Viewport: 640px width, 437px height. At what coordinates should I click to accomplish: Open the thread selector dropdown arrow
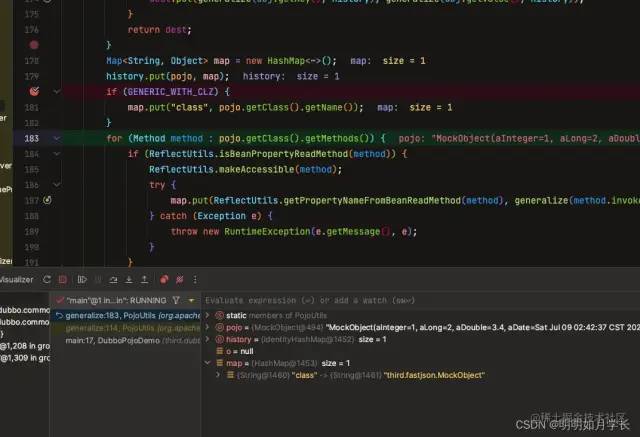click(x=191, y=301)
